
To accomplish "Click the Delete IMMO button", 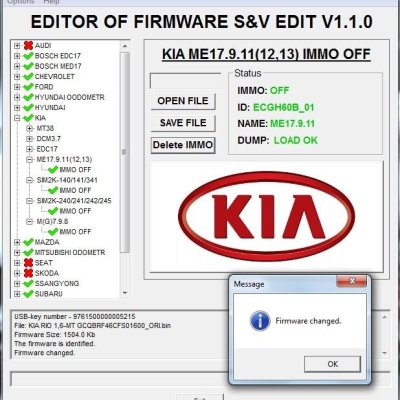I will point(183,145).
